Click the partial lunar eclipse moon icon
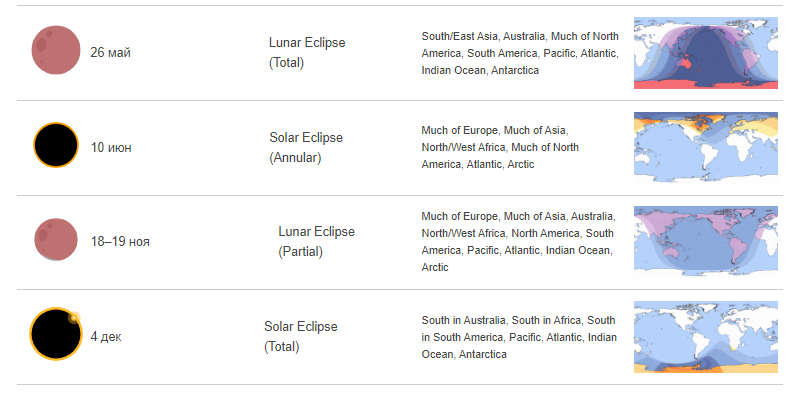The width and height of the screenshot is (794, 408). (56, 239)
